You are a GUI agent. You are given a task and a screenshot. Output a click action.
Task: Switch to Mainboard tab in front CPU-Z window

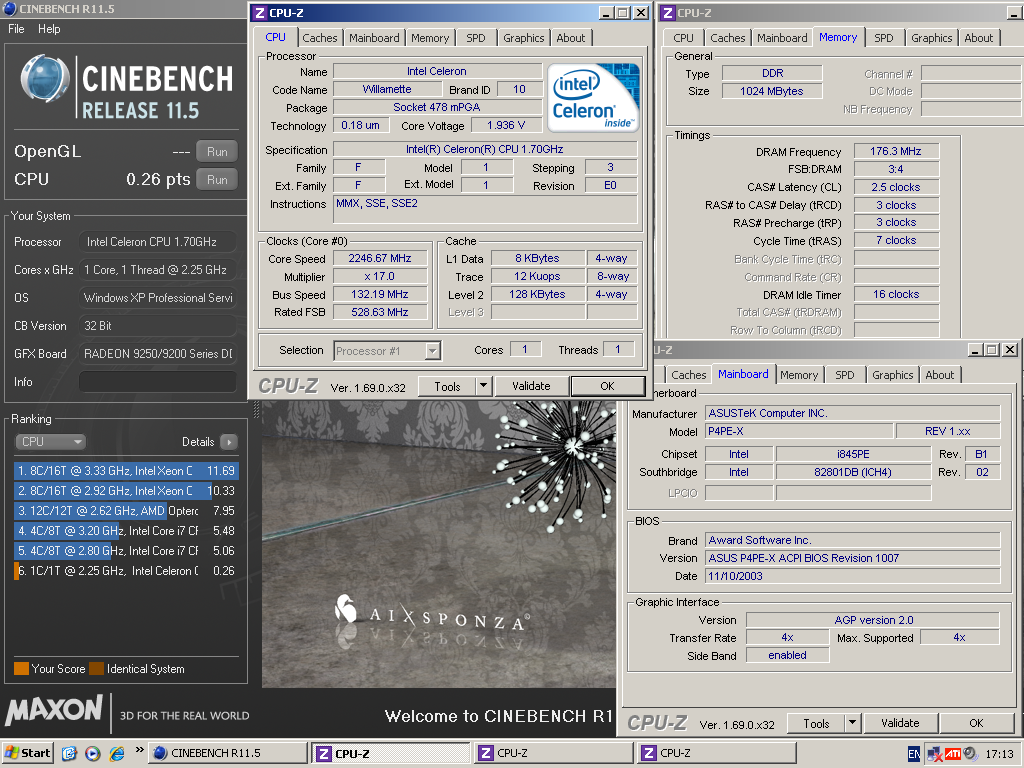click(374, 38)
